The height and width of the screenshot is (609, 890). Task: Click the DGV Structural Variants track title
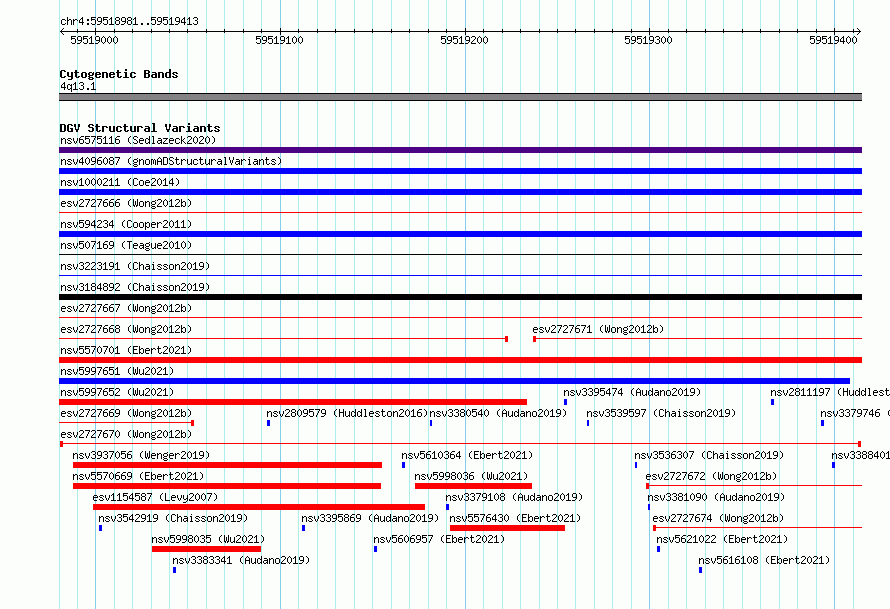pos(140,128)
